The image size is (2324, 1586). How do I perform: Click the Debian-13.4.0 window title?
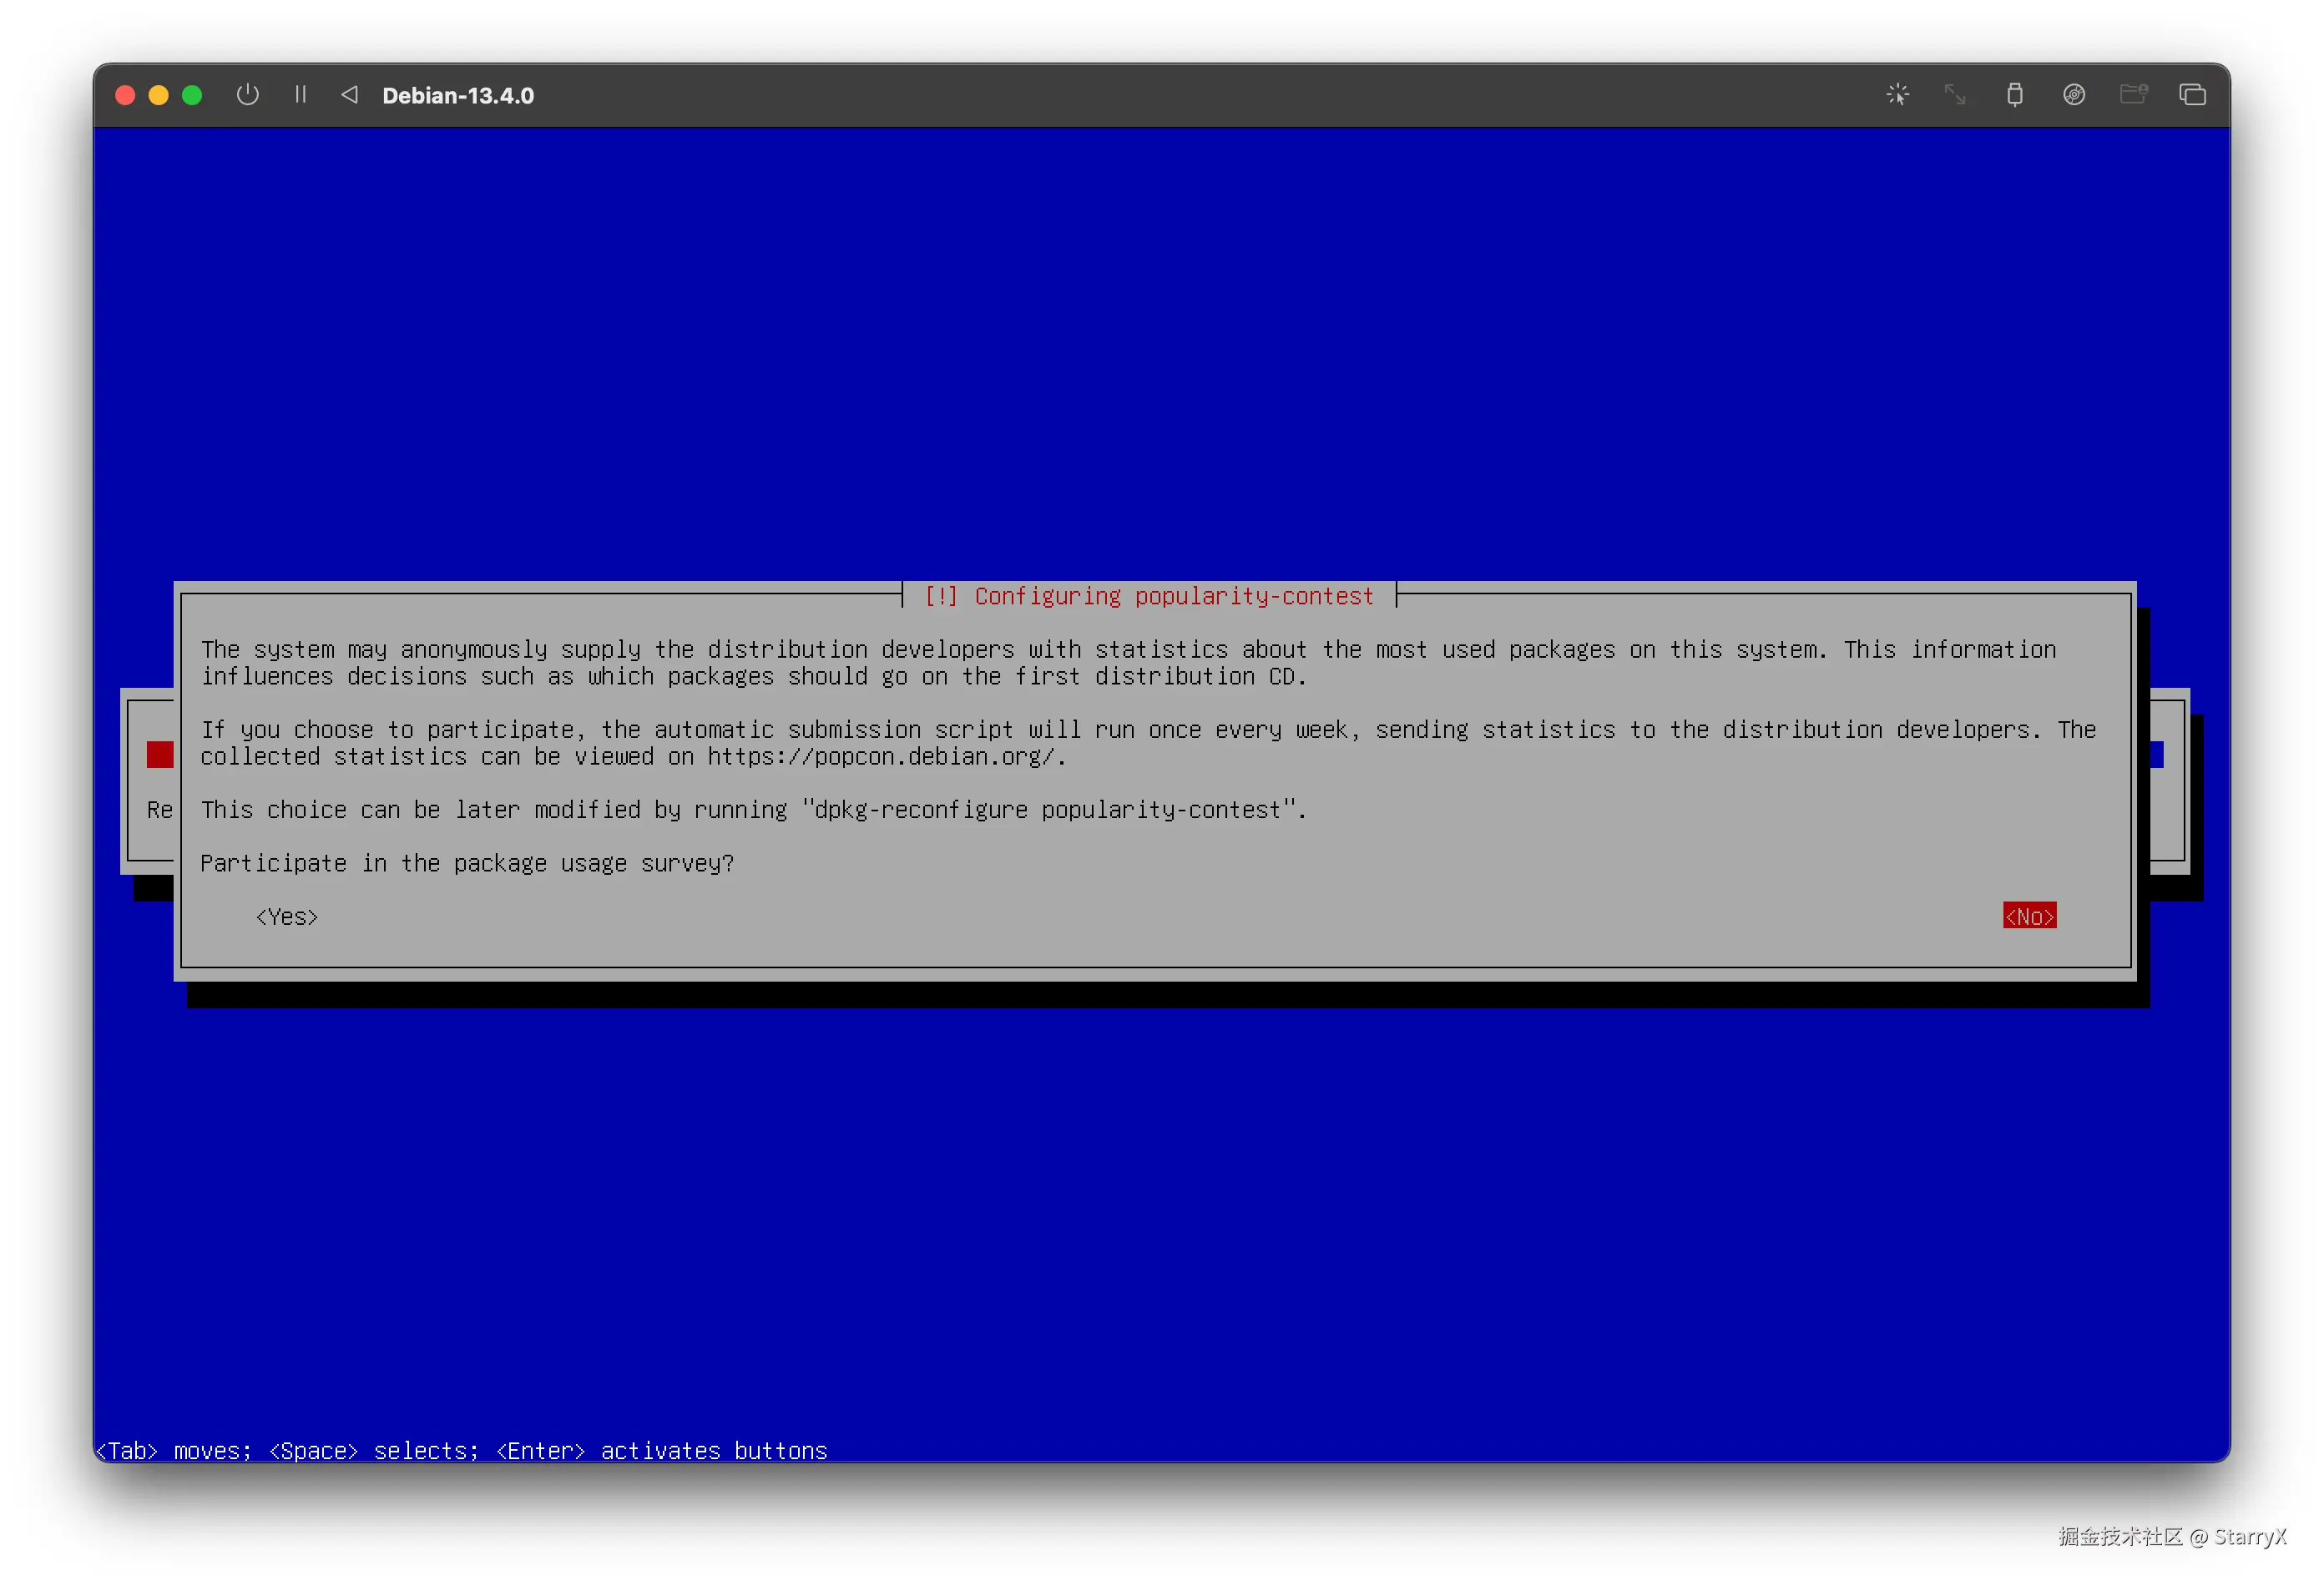(458, 96)
